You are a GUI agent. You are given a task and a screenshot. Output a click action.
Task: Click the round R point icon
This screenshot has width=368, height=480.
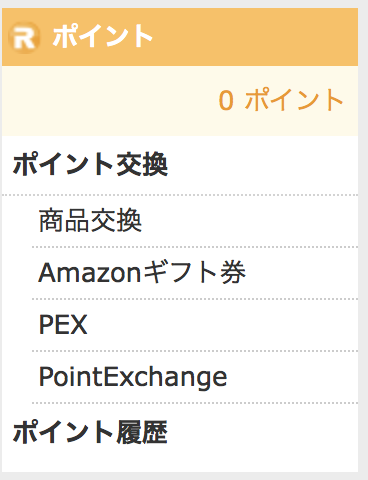click(25, 37)
